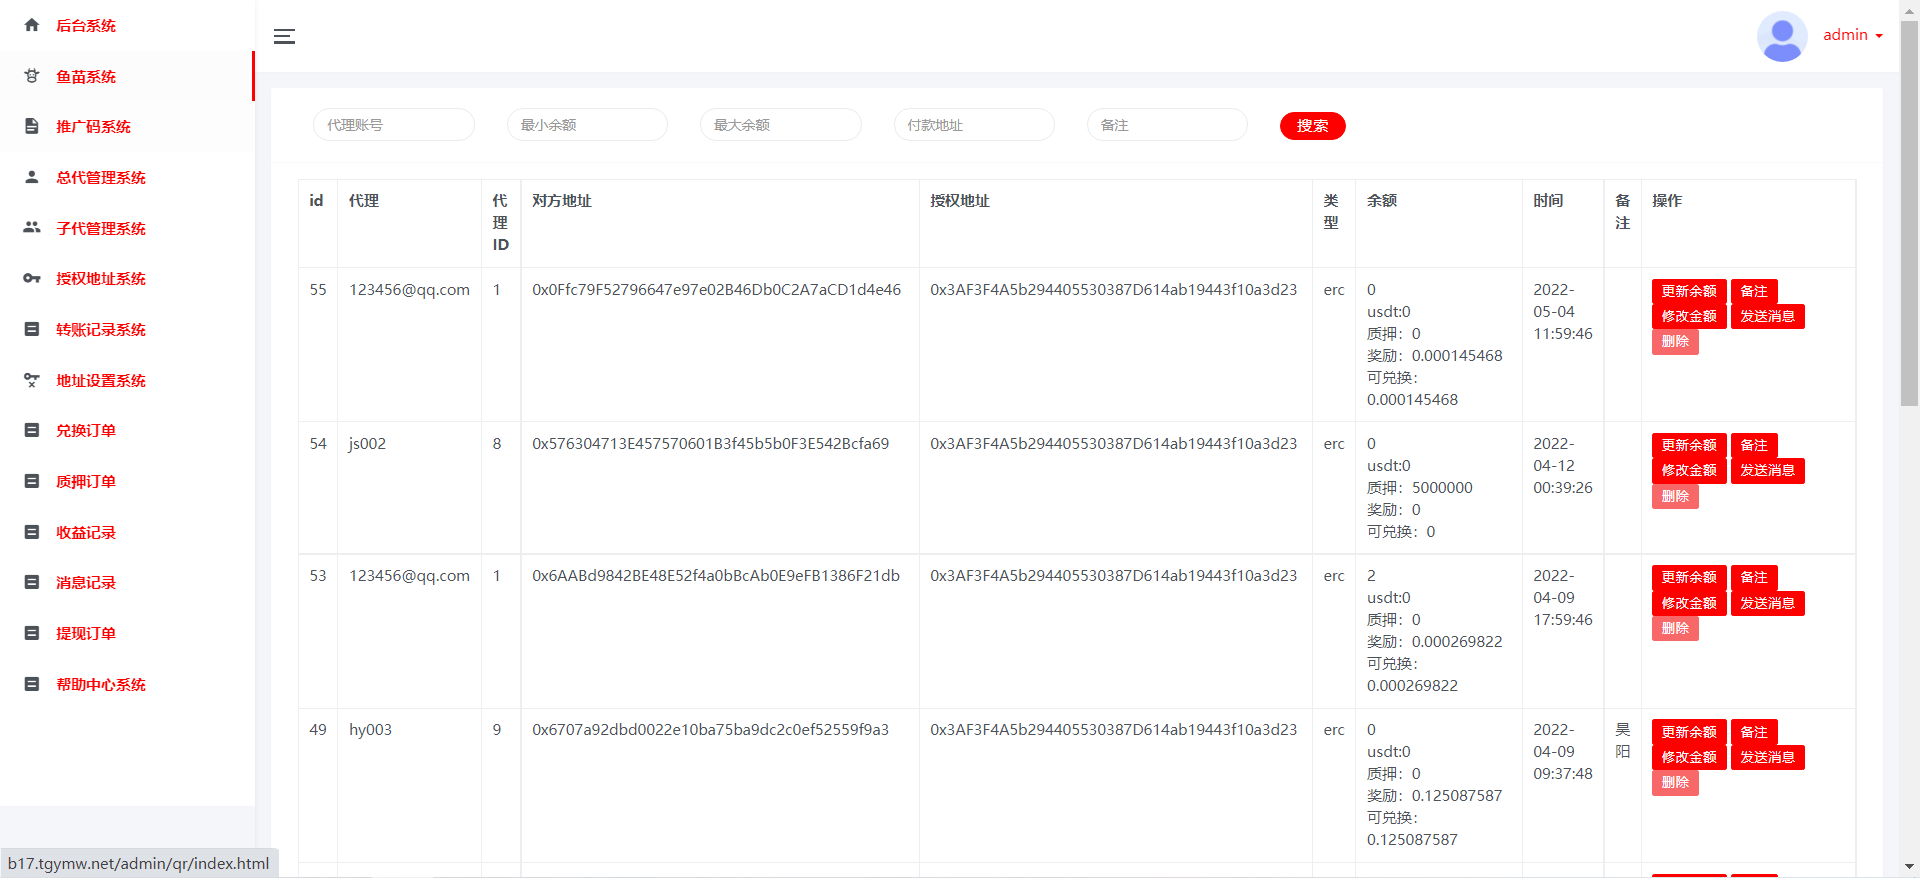Click the document icon beside 推广码系统
Screen dimensions: 1920x878
tap(32, 127)
